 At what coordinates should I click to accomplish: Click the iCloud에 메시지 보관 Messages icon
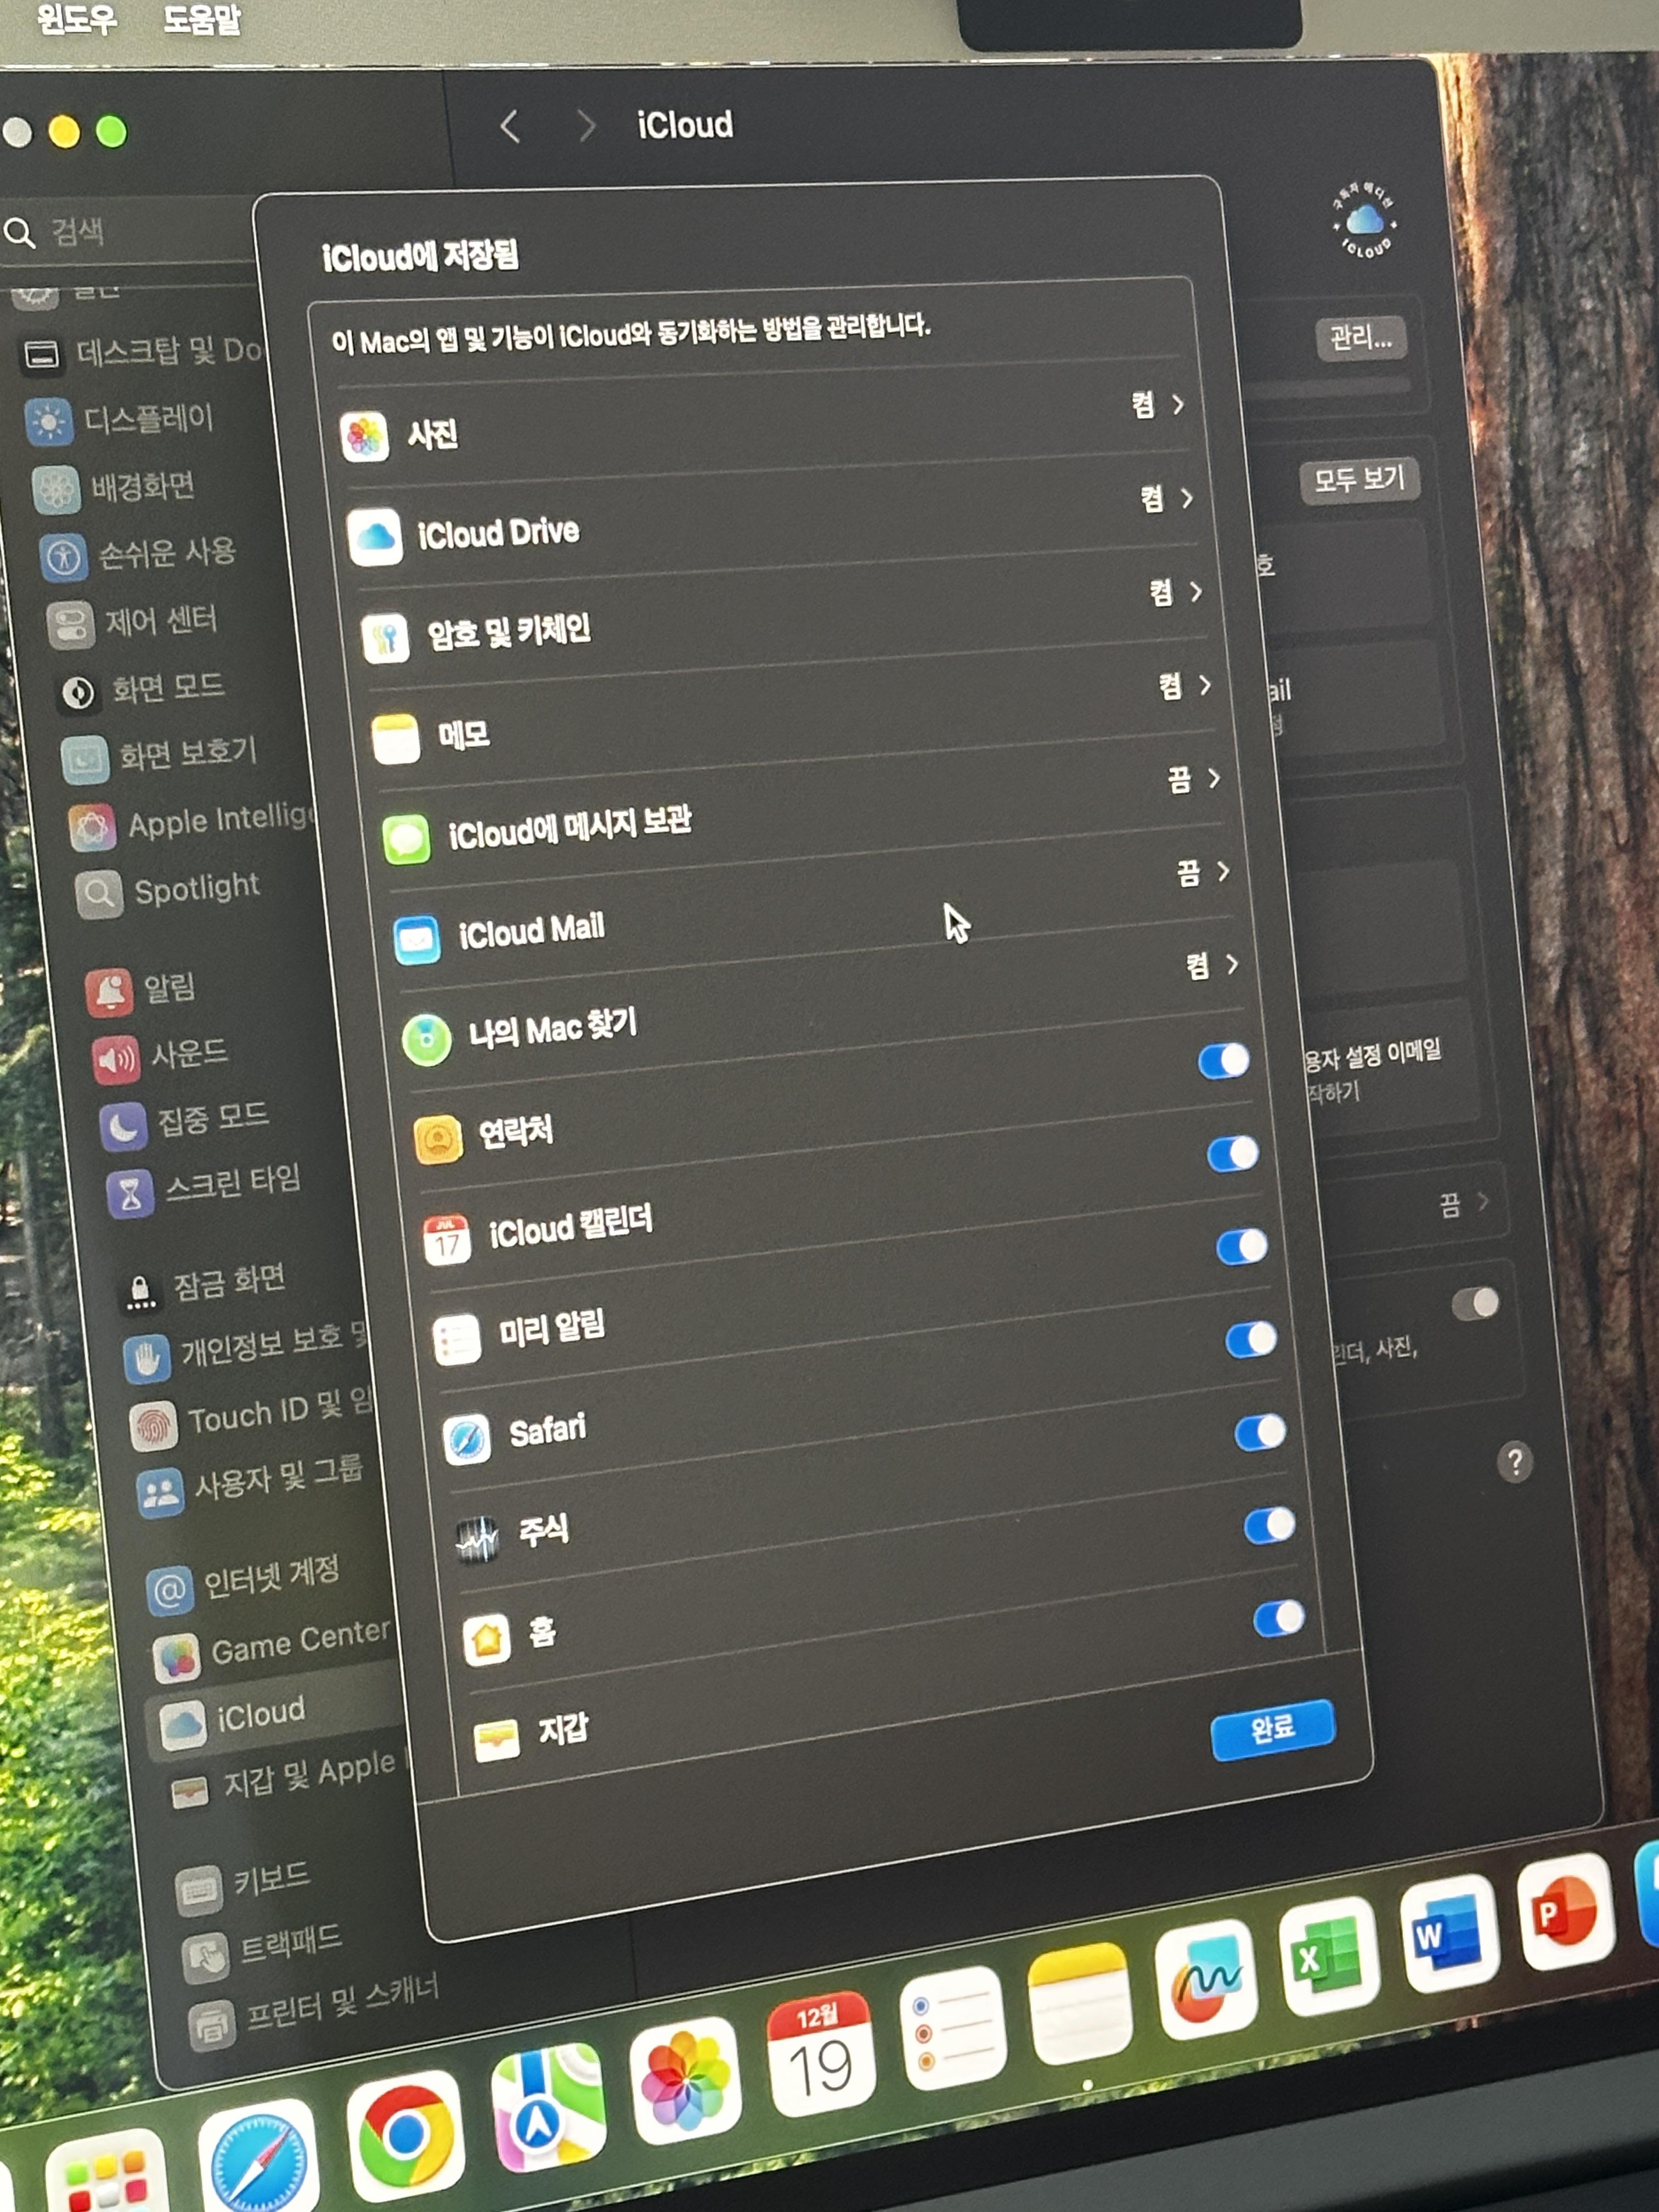tap(406, 839)
